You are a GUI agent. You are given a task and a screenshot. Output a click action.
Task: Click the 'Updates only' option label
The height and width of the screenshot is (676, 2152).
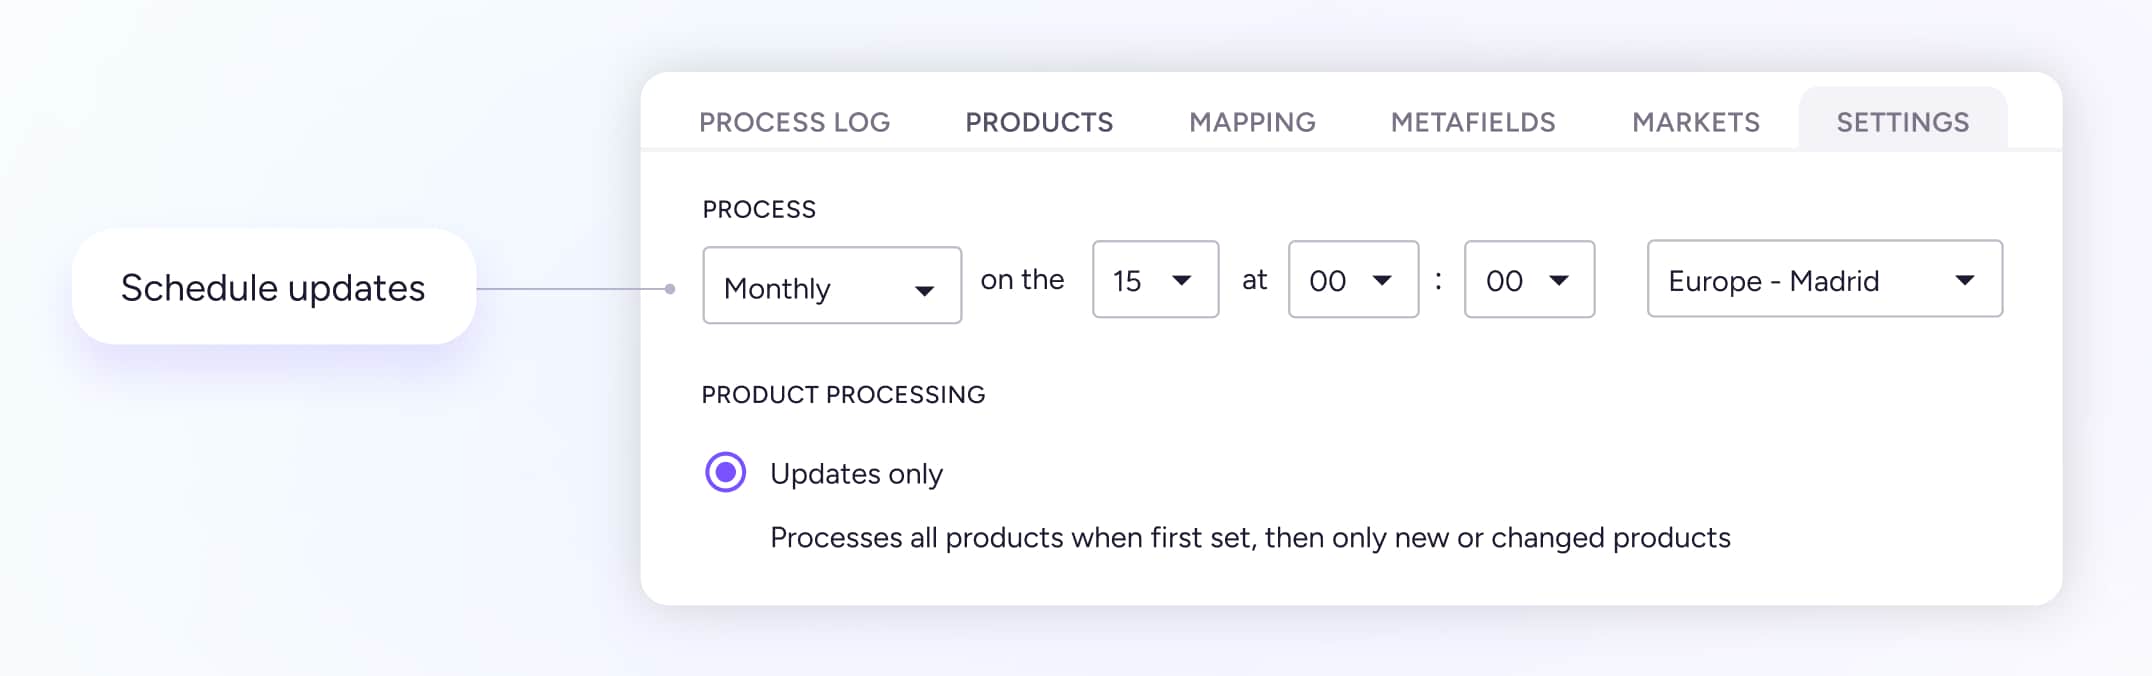click(856, 474)
